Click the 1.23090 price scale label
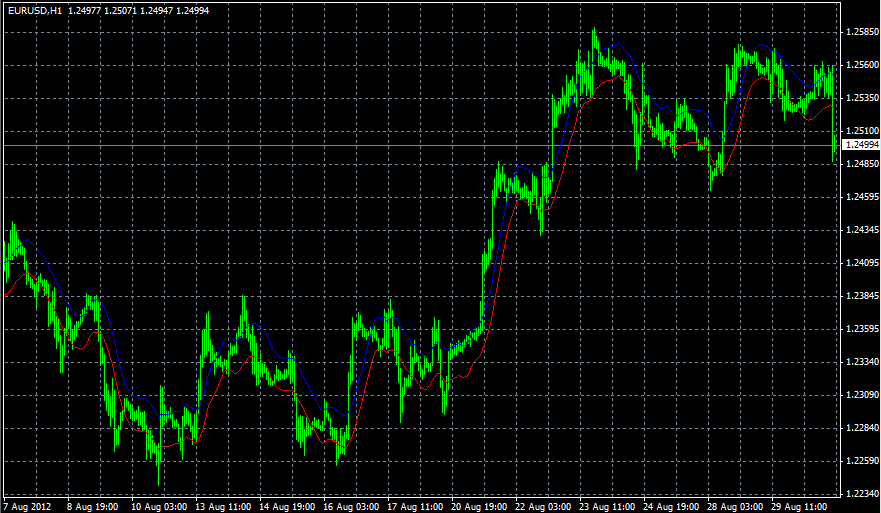This screenshot has height=513, width=881. click(862, 395)
